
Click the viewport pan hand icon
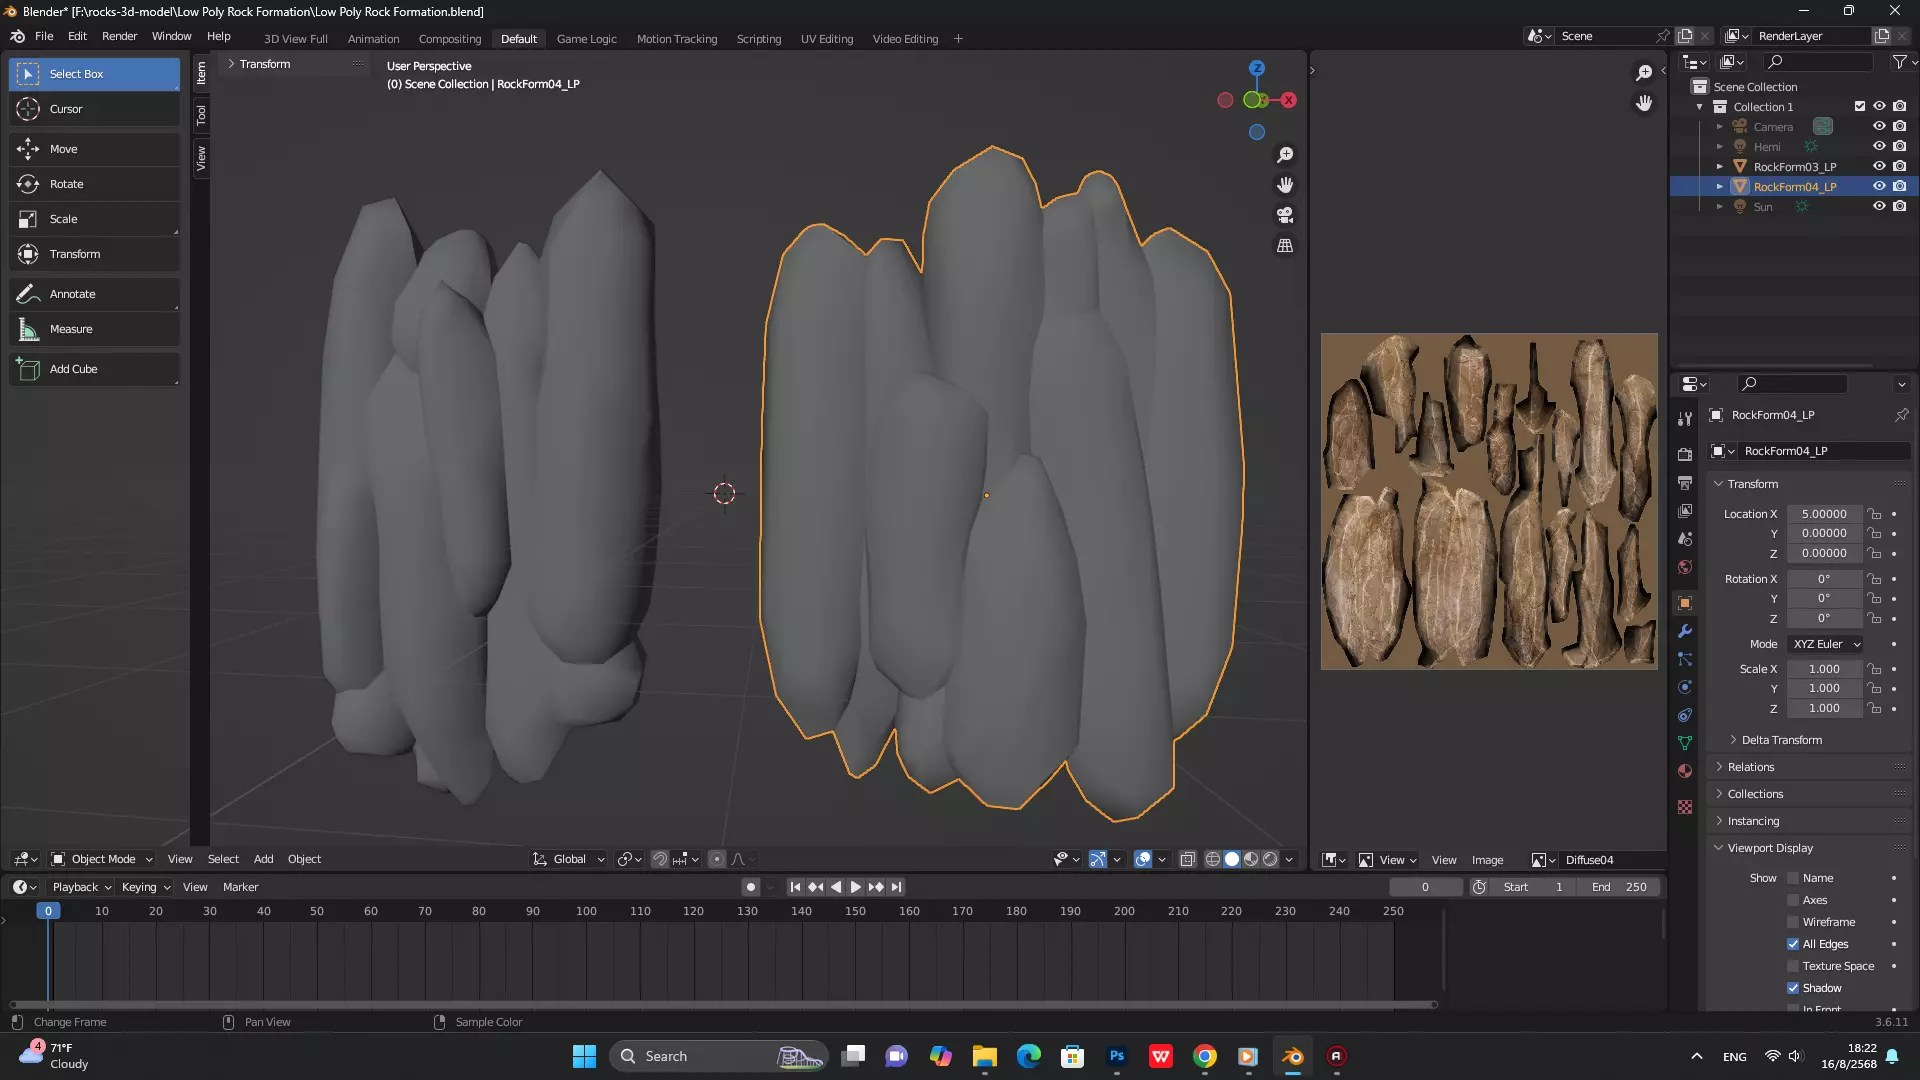[1285, 185]
